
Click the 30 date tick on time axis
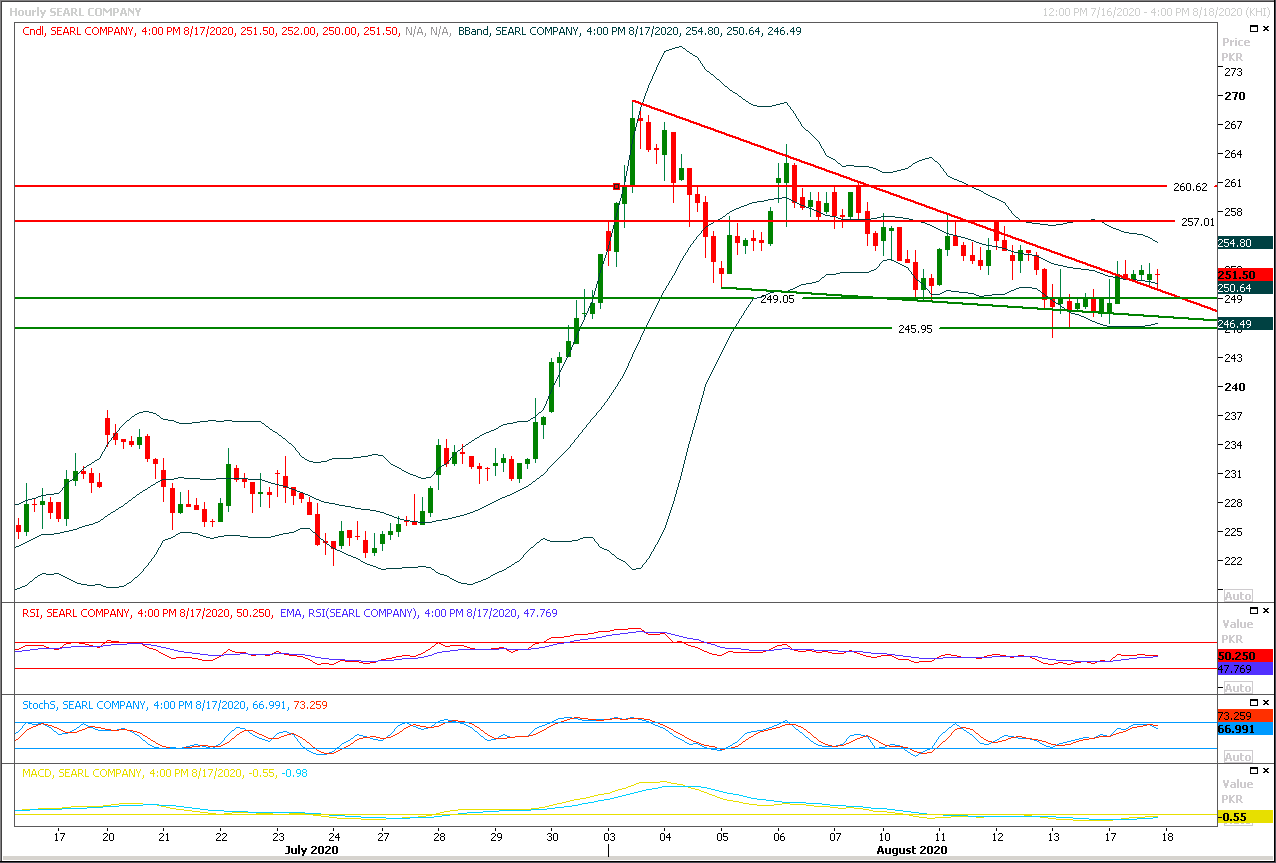pos(552,835)
